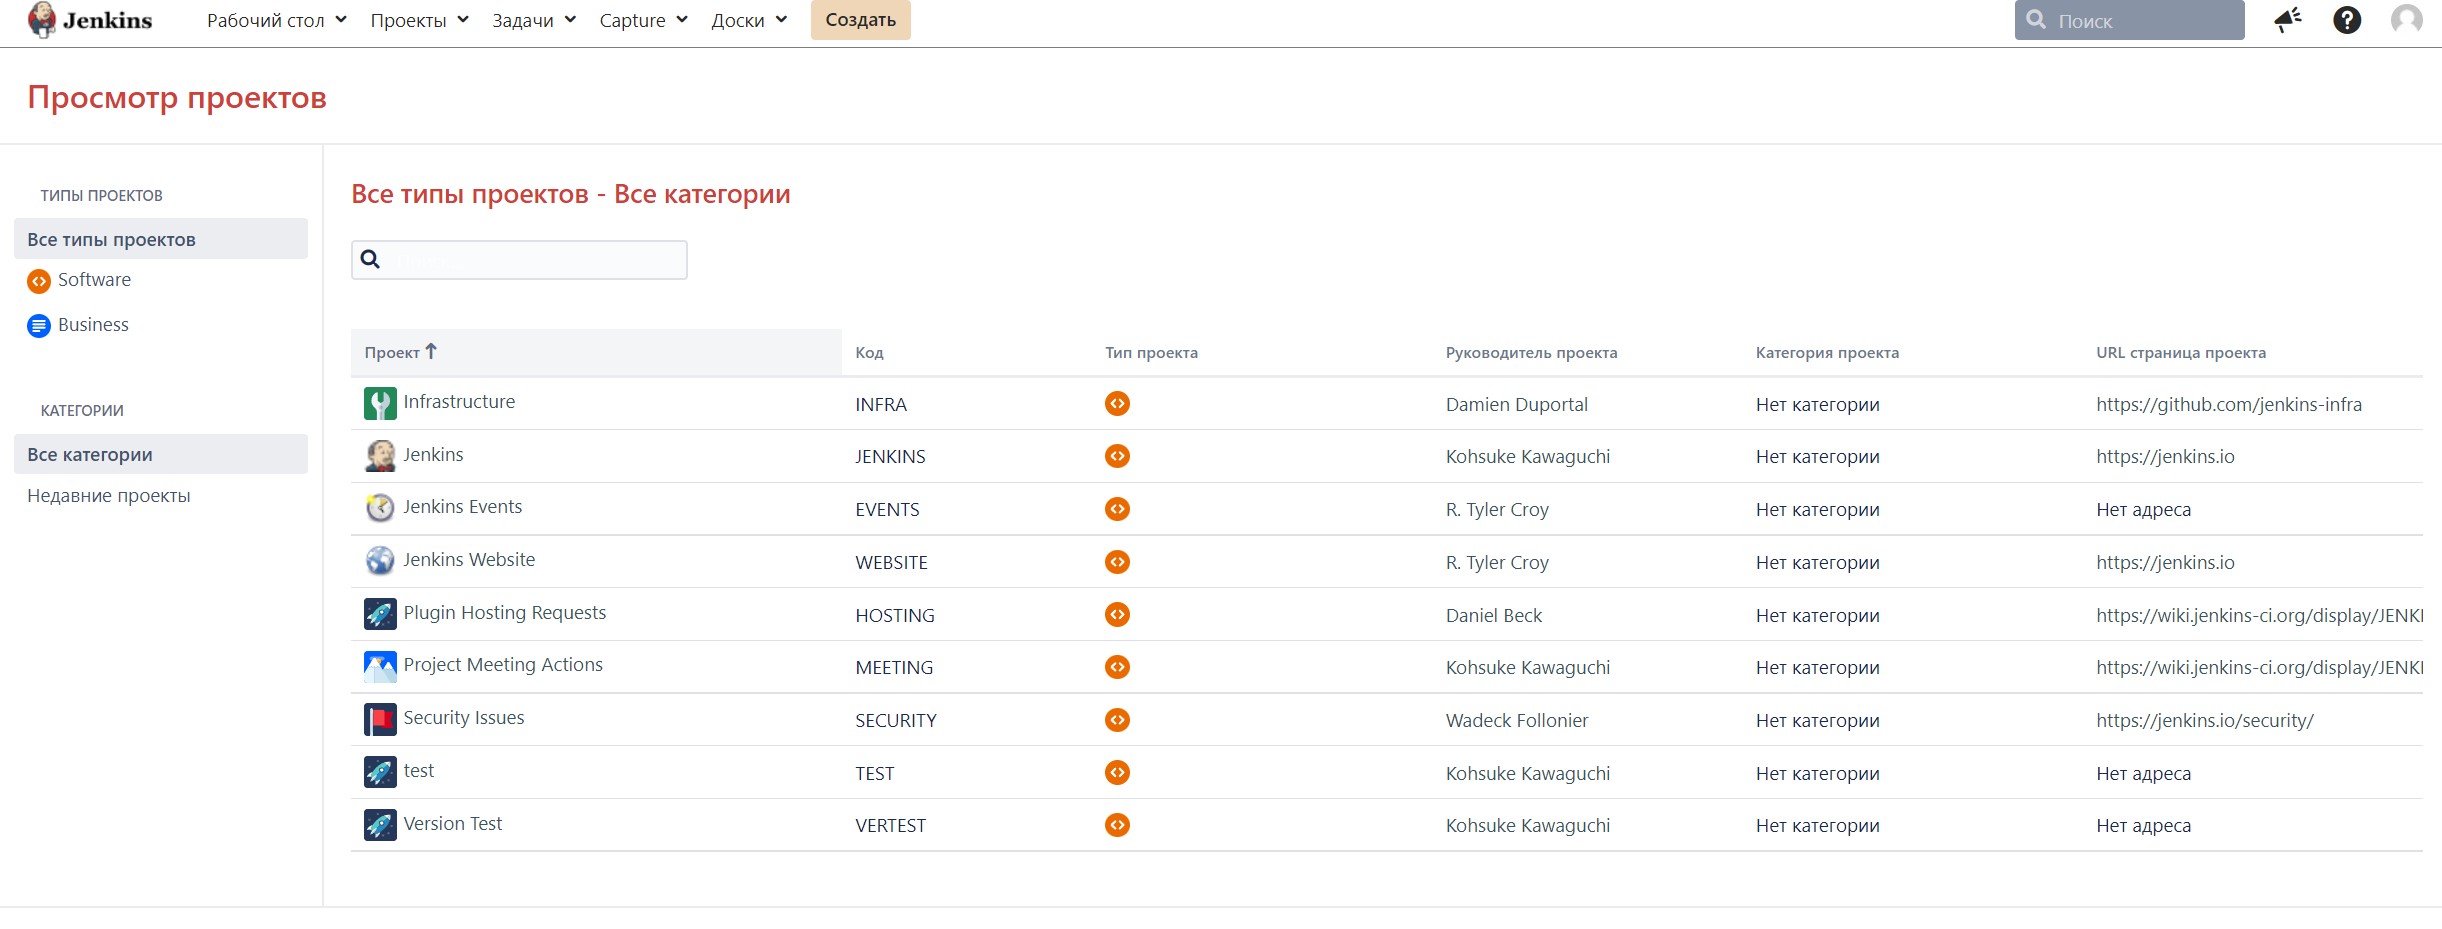The image size is (2442, 929).
Task: Expand the Проекты dropdown menu
Action: [419, 20]
